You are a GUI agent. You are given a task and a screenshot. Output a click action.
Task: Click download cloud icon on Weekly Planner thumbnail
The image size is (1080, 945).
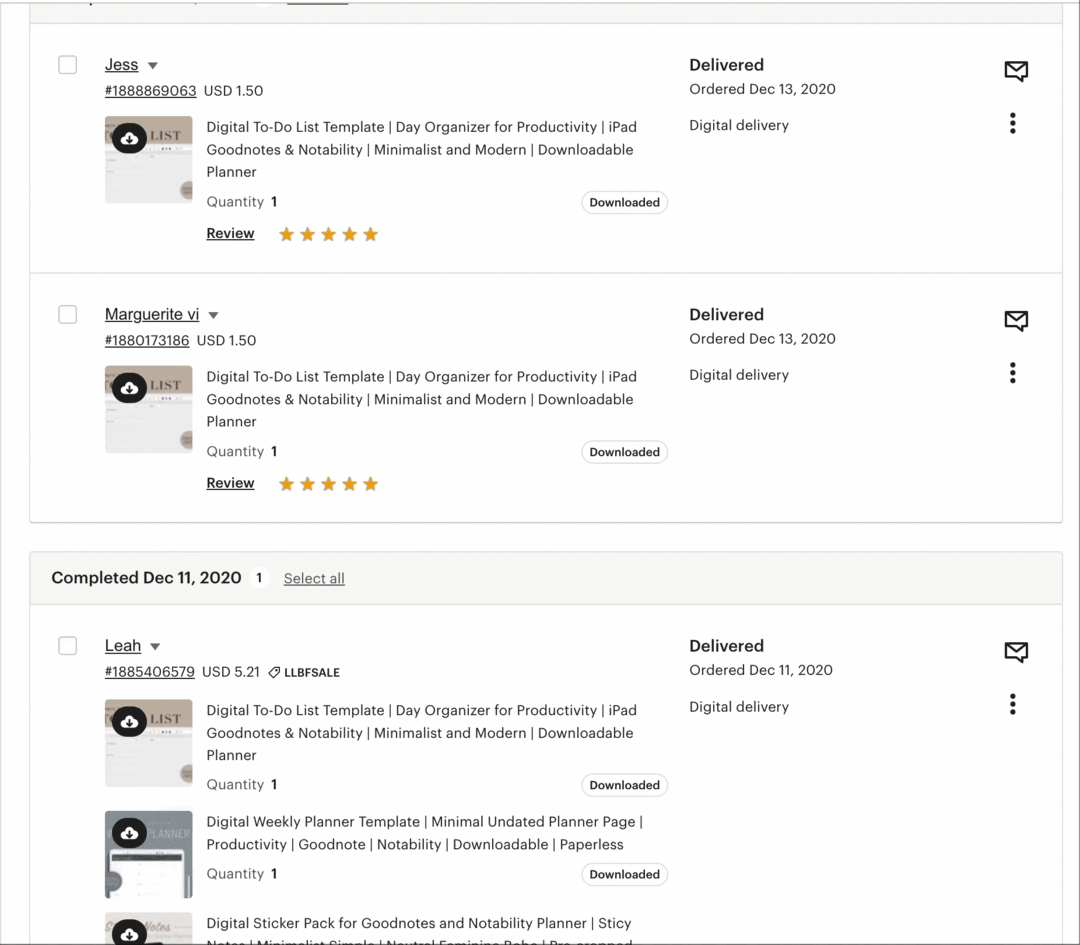click(x=129, y=833)
